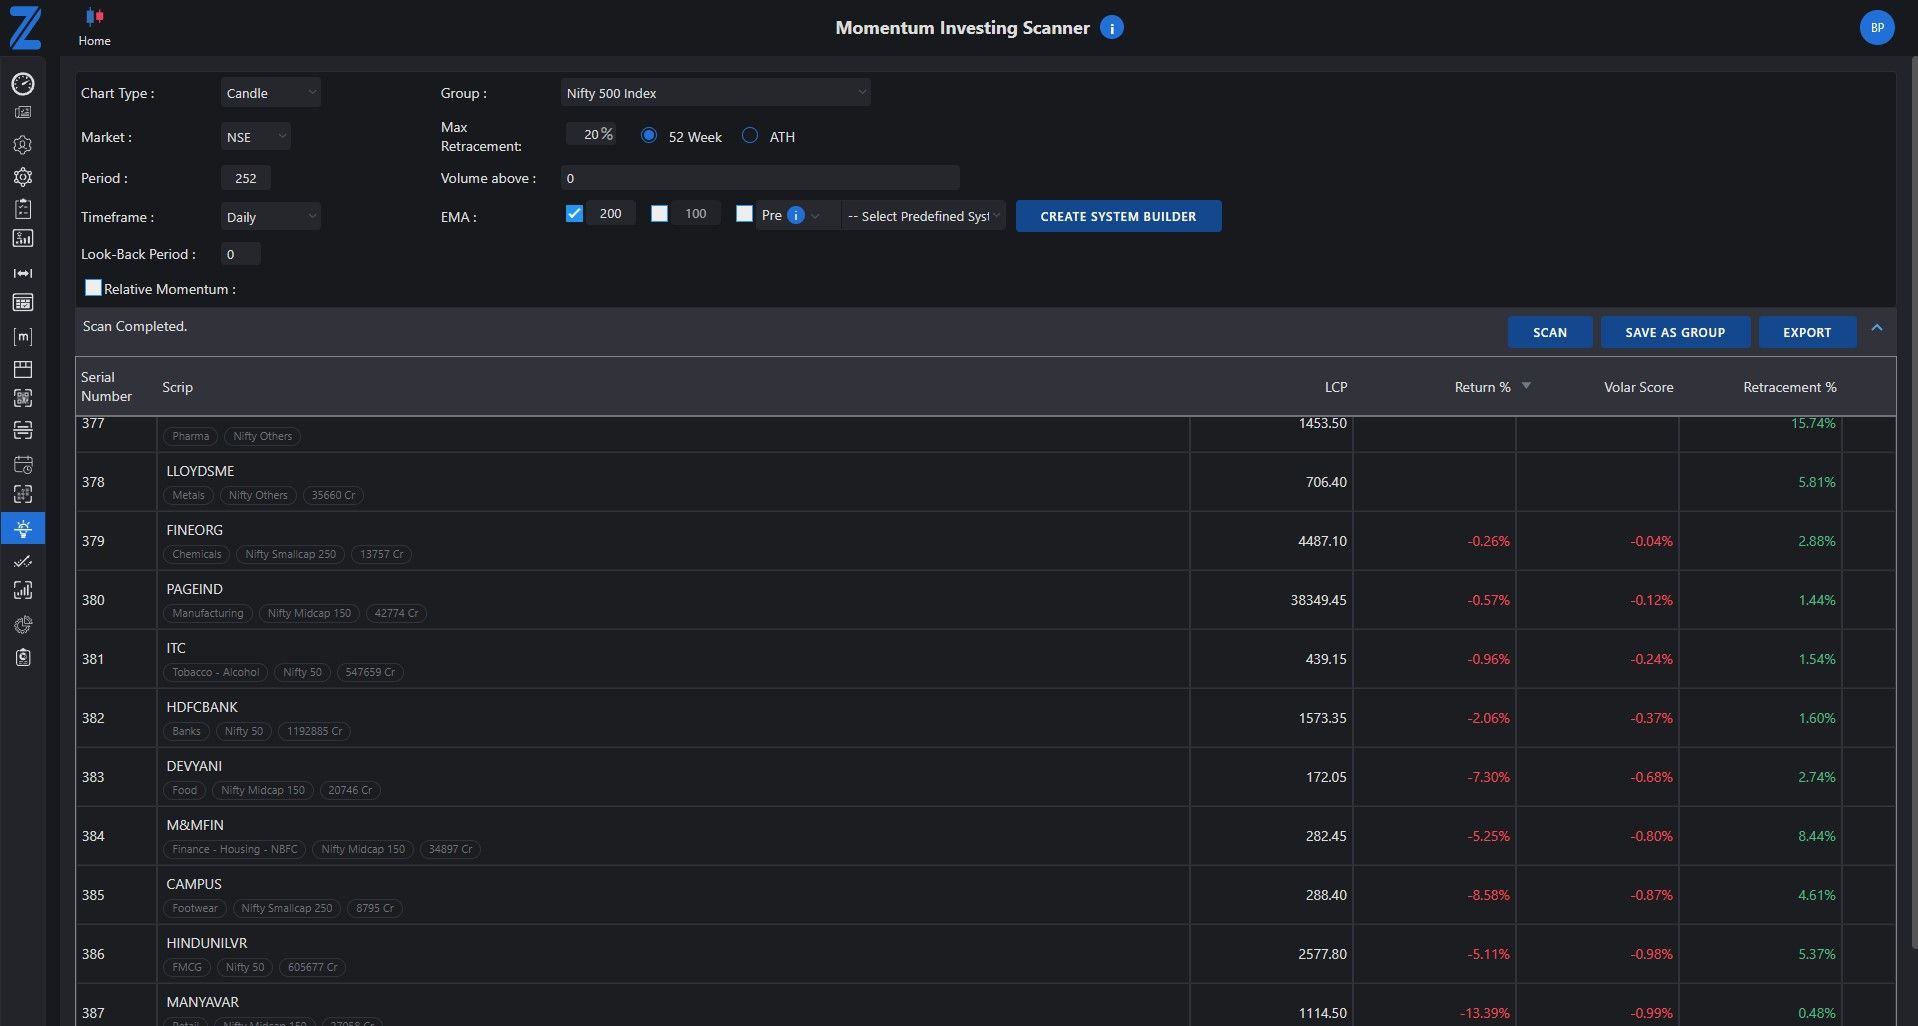Click the DEVYANI Food tag
The image size is (1918, 1026).
click(x=185, y=790)
